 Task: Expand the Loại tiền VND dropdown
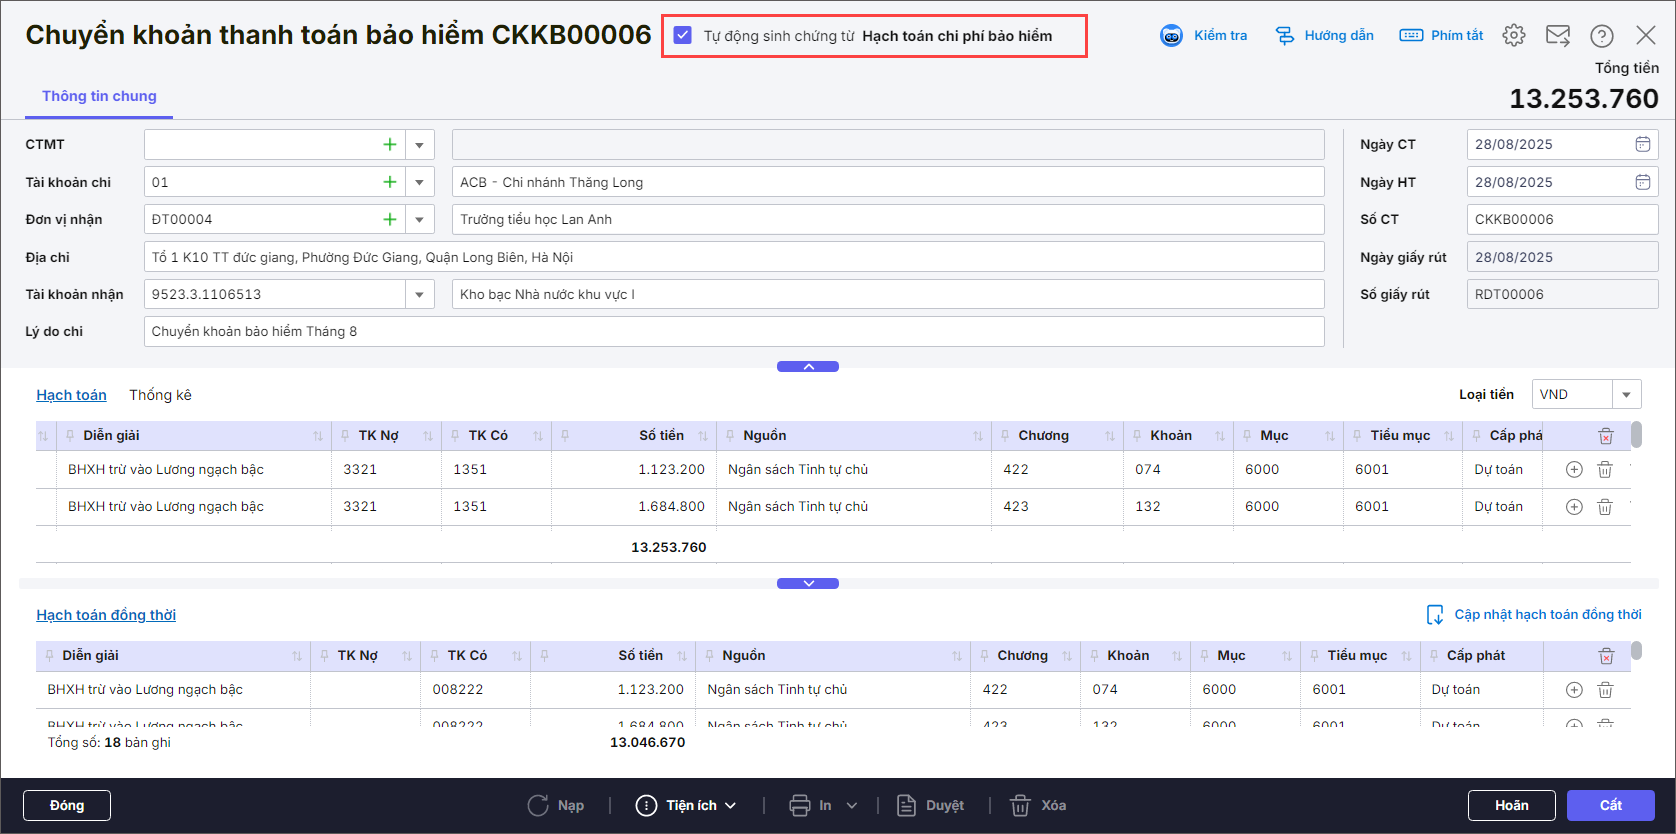(1626, 395)
